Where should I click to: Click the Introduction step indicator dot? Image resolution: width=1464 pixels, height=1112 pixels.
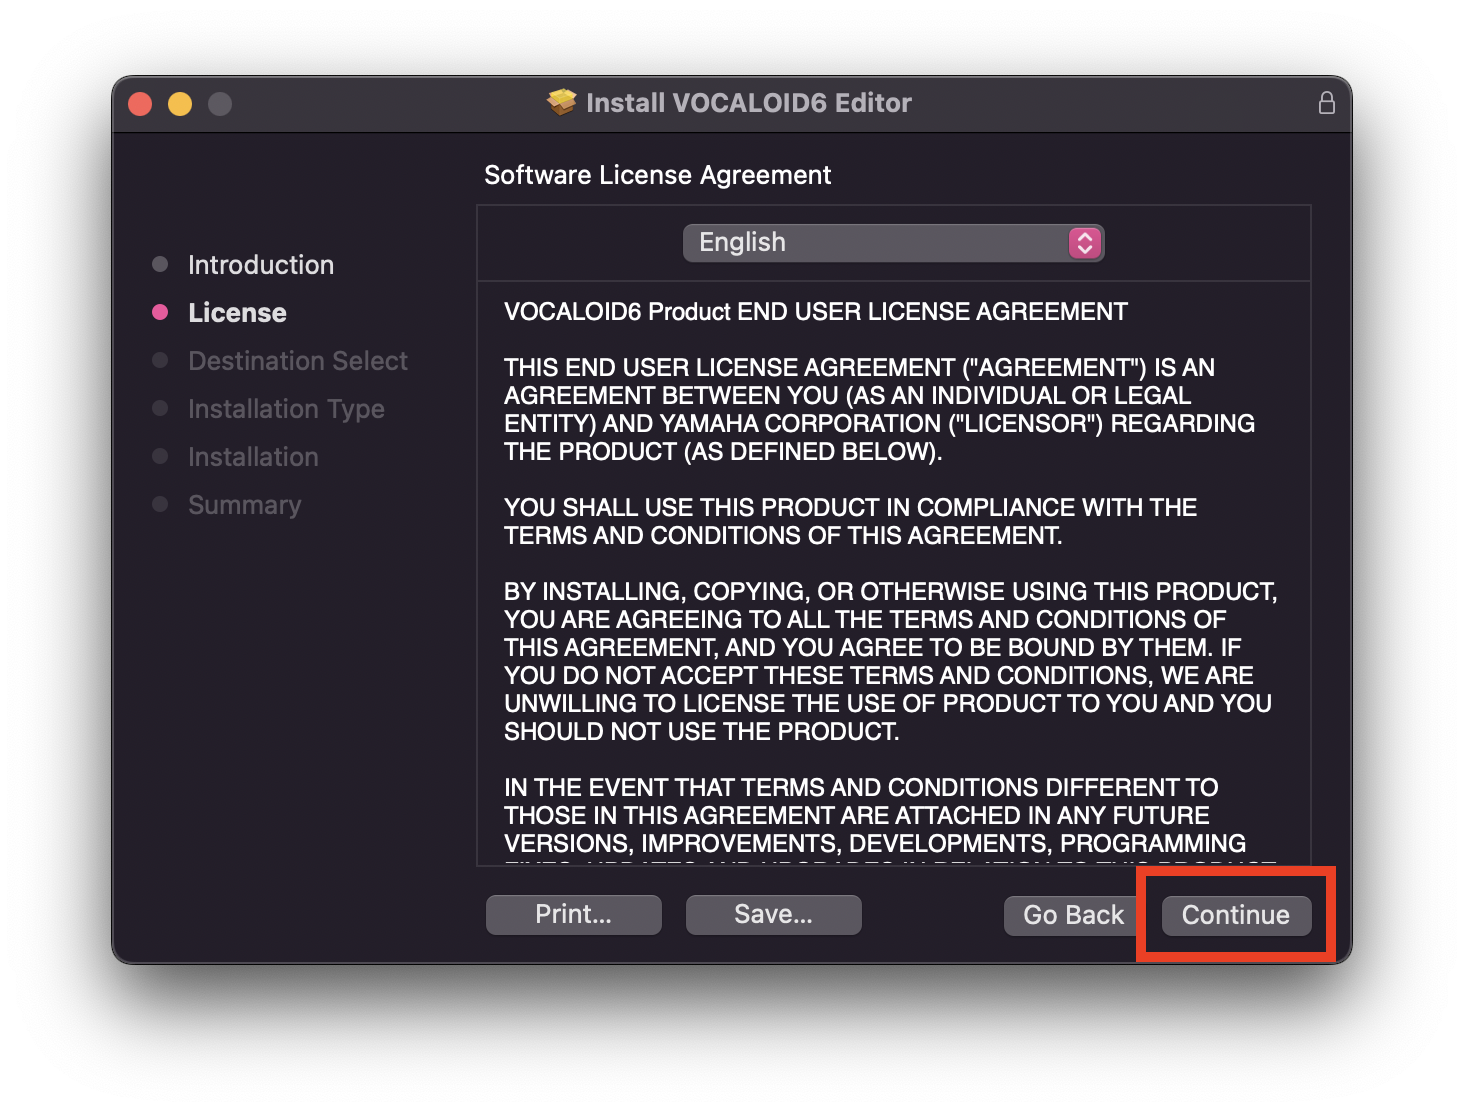tap(159, 264)
